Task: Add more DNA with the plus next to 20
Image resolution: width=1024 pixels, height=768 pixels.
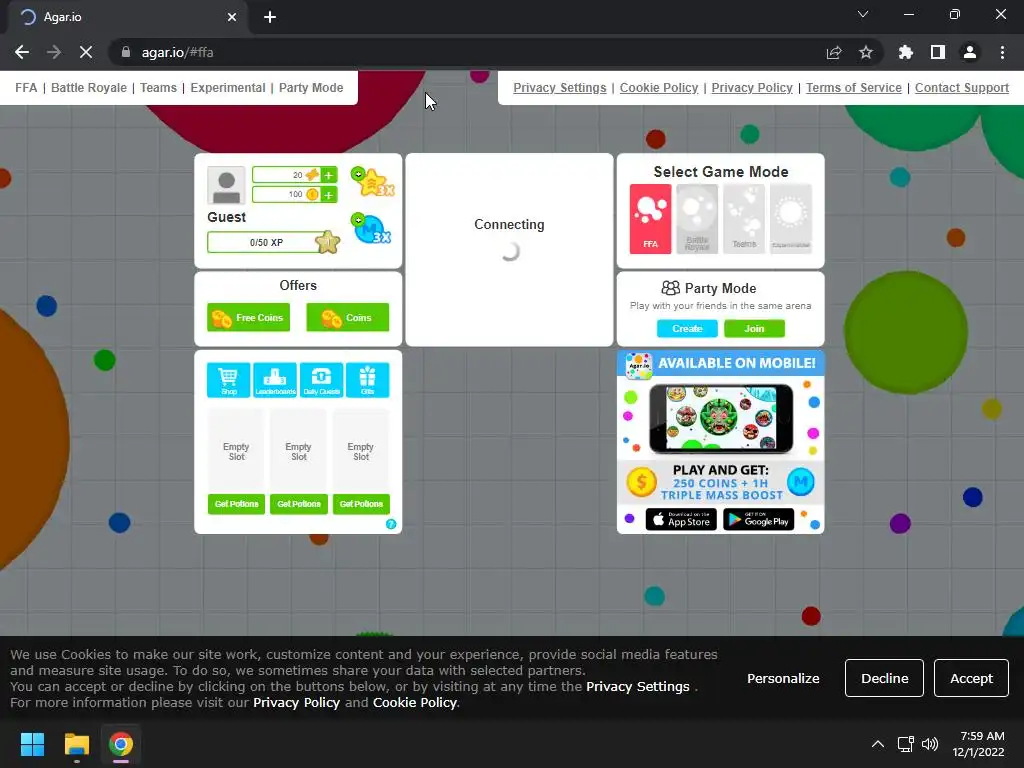Action: coord(328,175)
